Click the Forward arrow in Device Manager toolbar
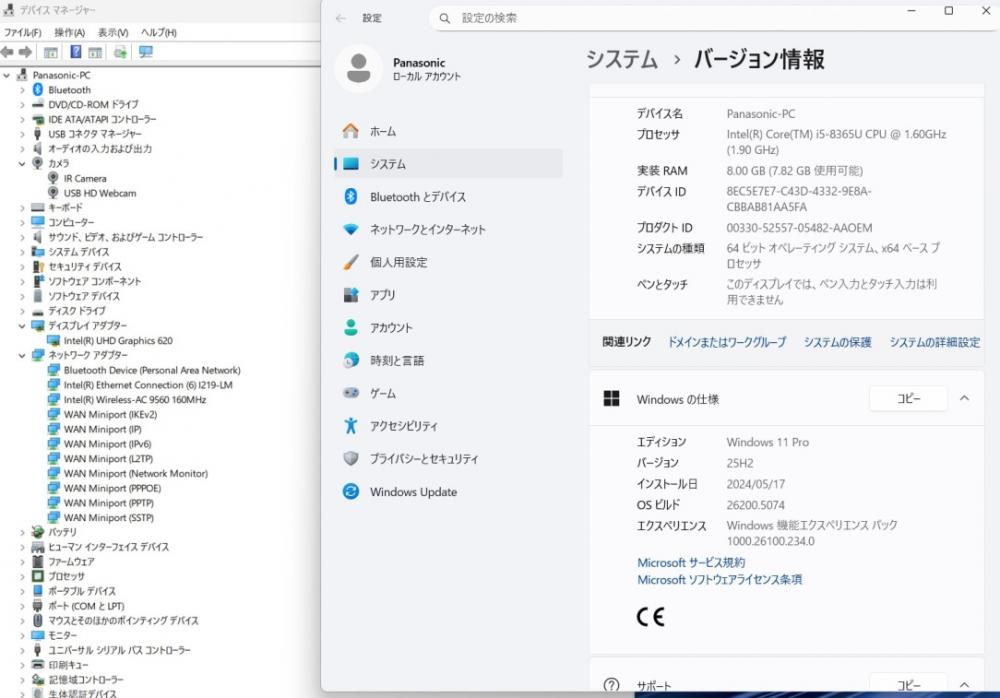1000x698 pixels. tap(26, 52)
